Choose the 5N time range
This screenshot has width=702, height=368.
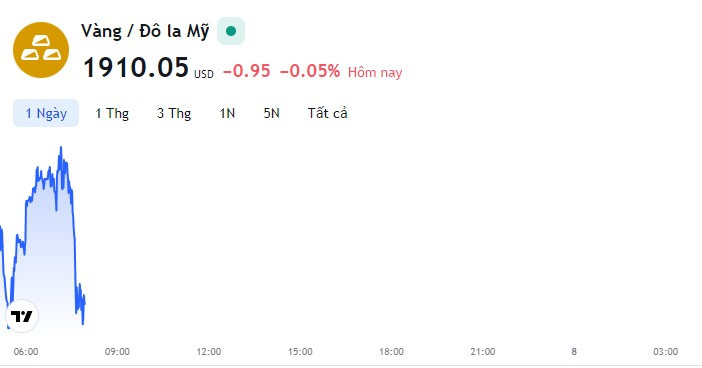pos(271,113)
